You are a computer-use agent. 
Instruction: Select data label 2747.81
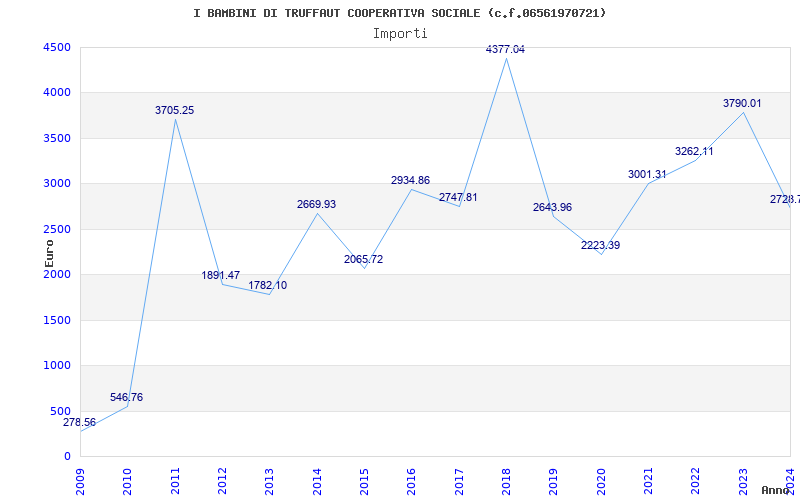point(458,197)
